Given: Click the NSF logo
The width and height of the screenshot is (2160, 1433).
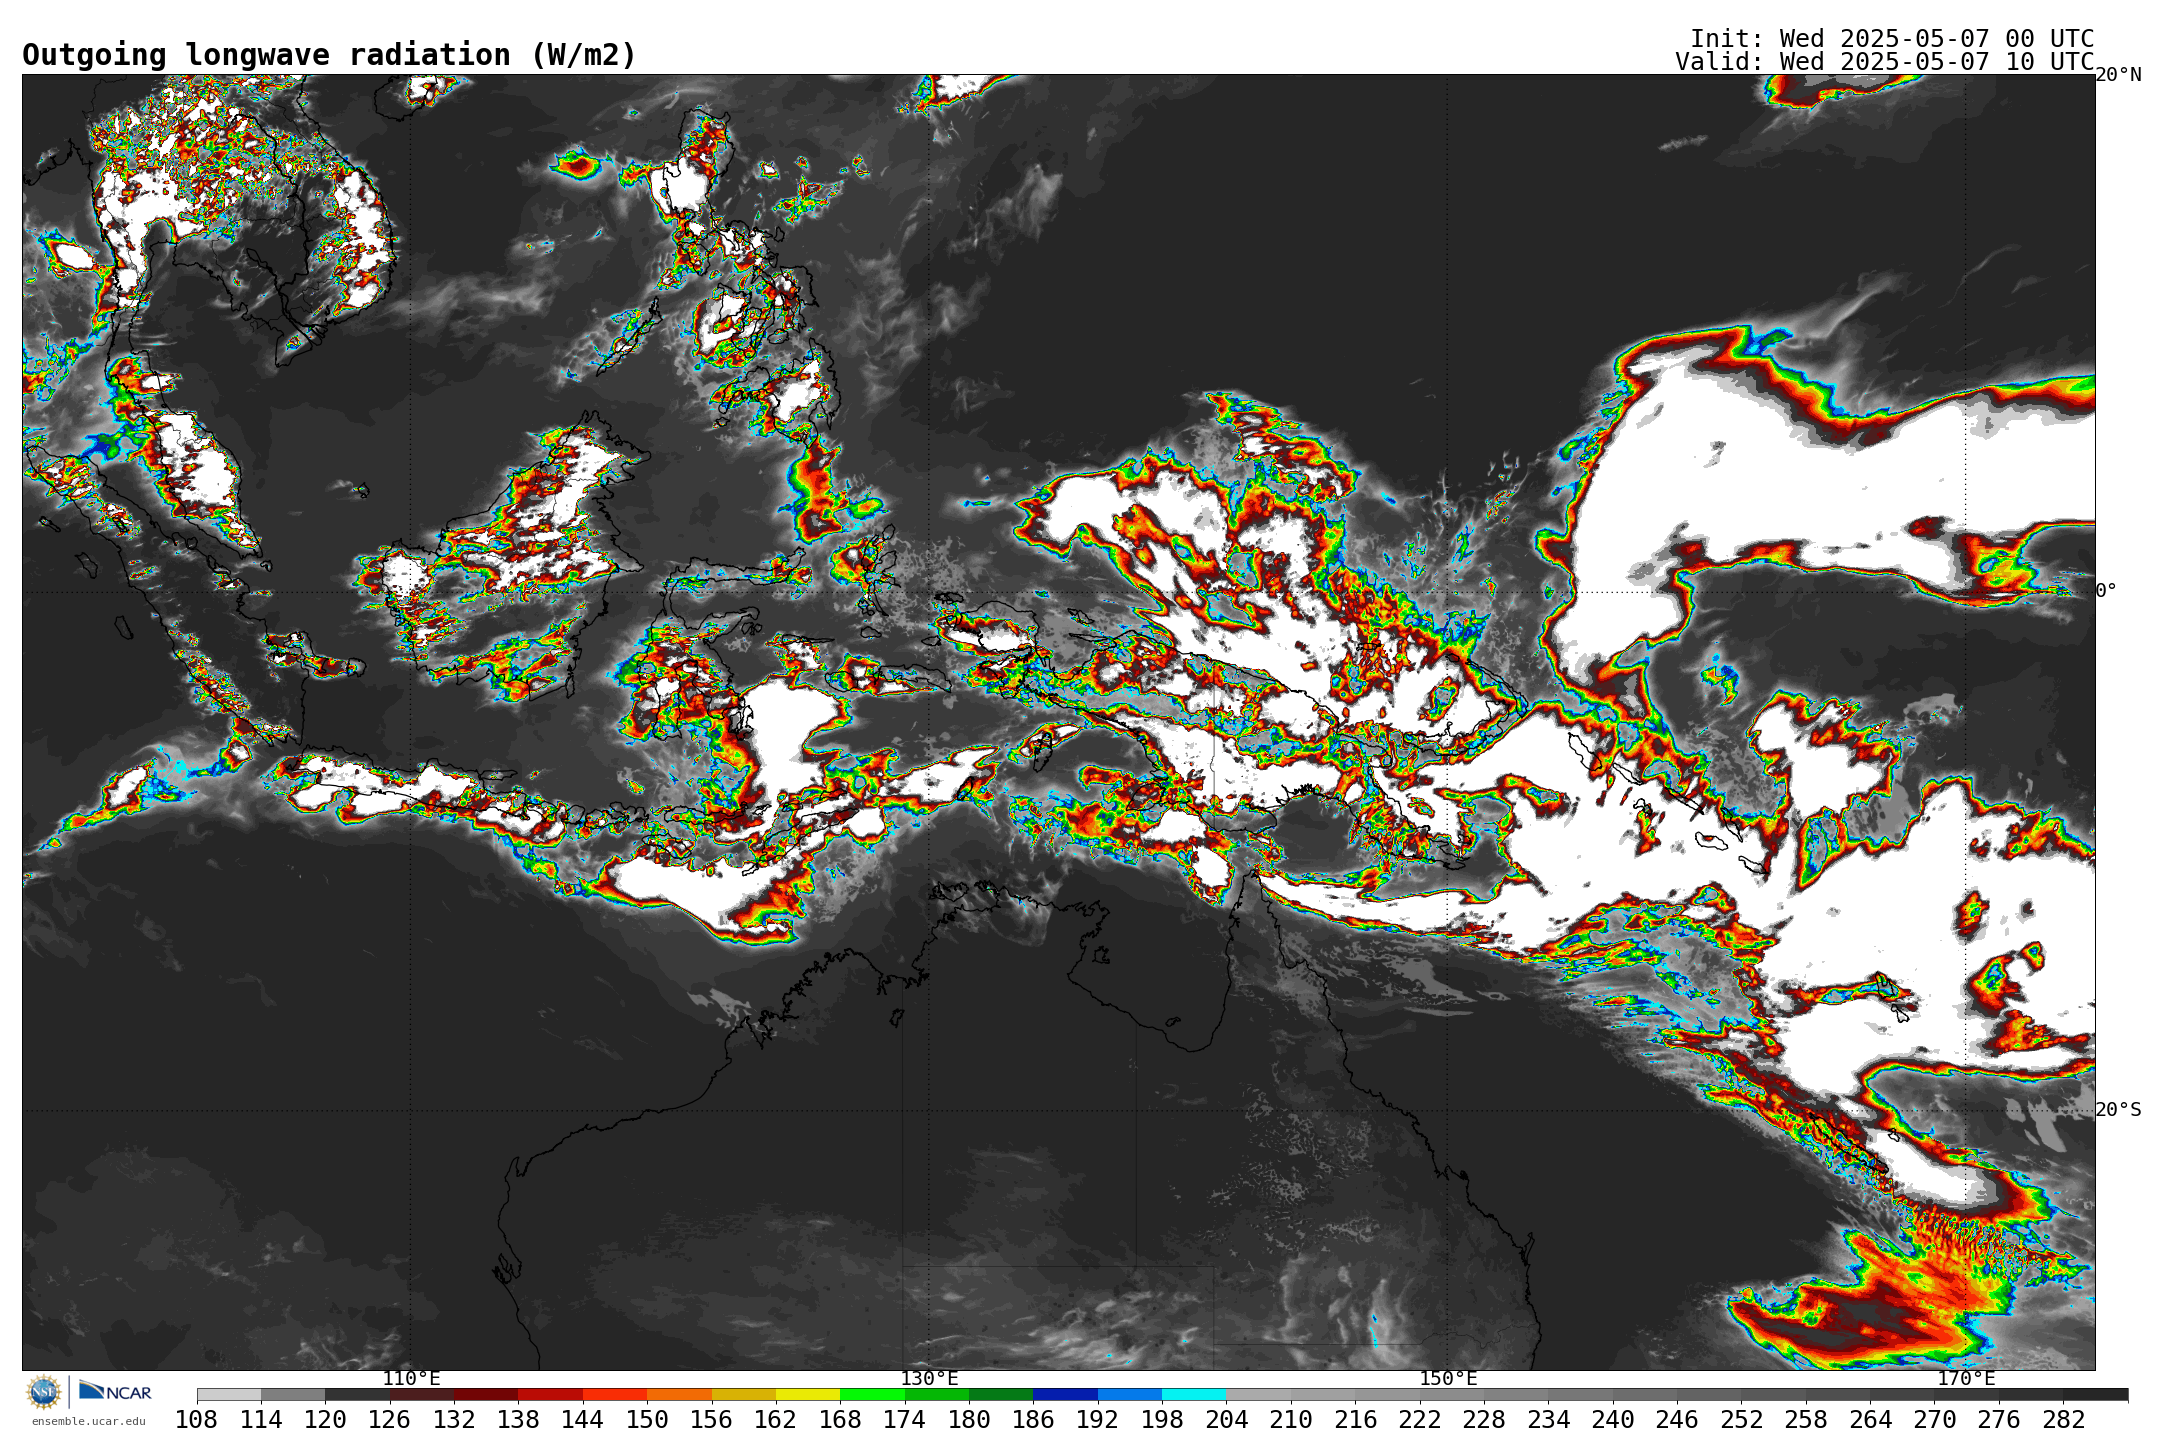Looking at the screenshot, I should pyautogui.click(x=44, y=1391).
